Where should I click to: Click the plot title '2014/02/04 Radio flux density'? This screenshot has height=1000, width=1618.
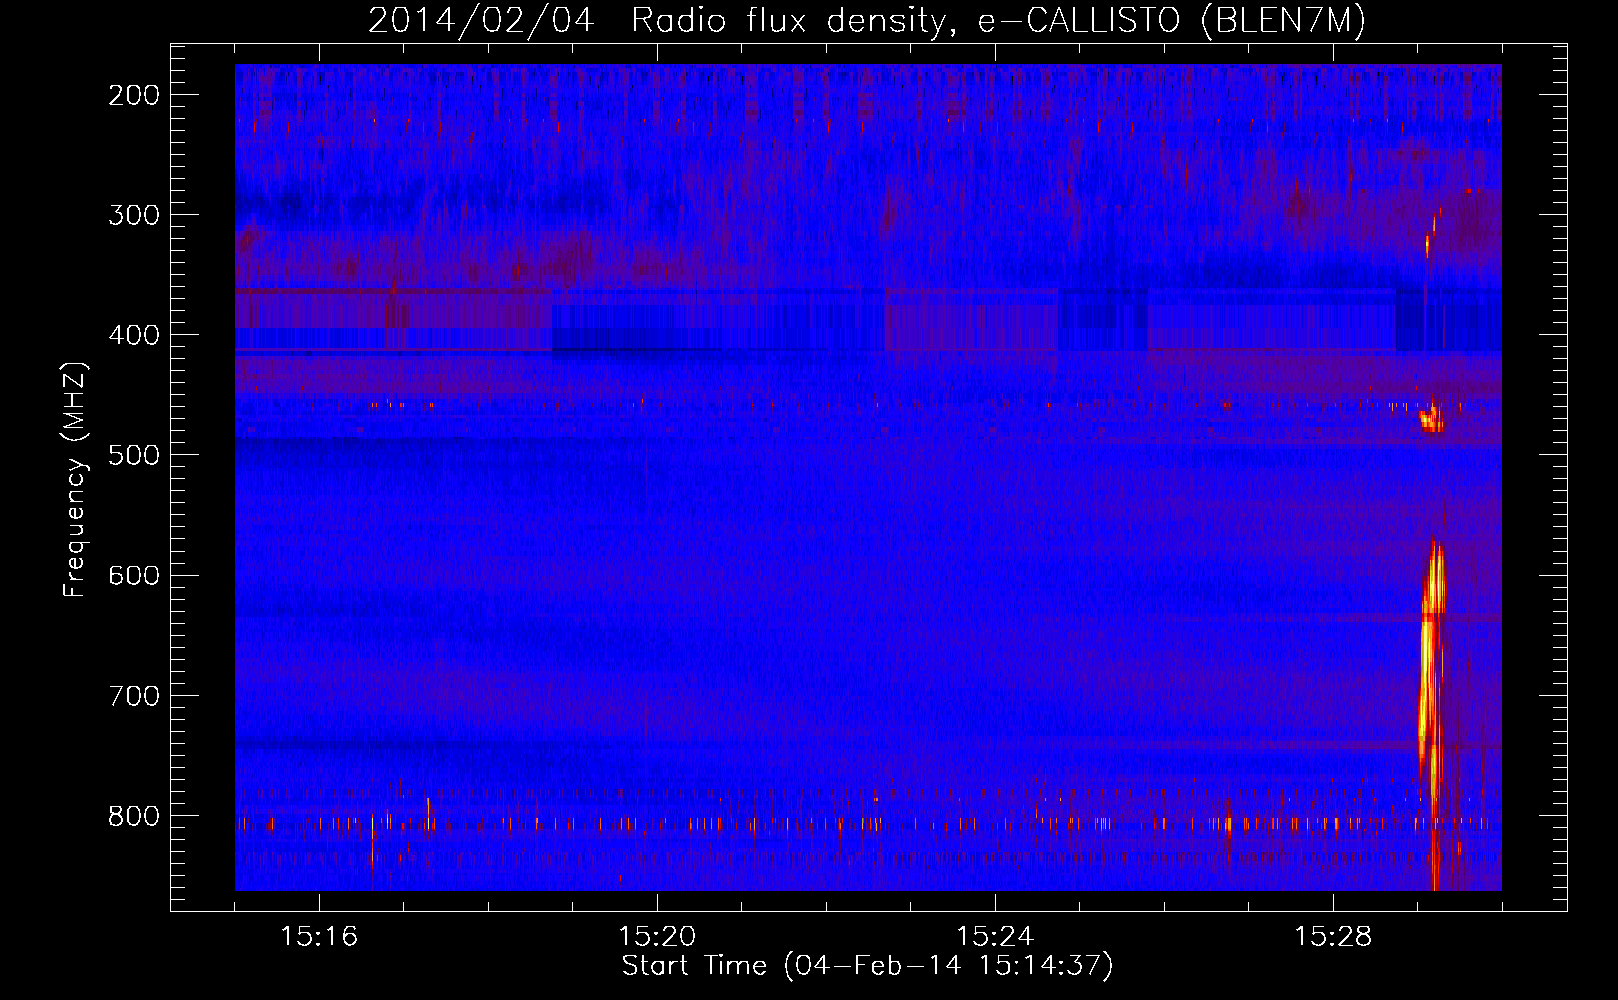coord(866,20)
